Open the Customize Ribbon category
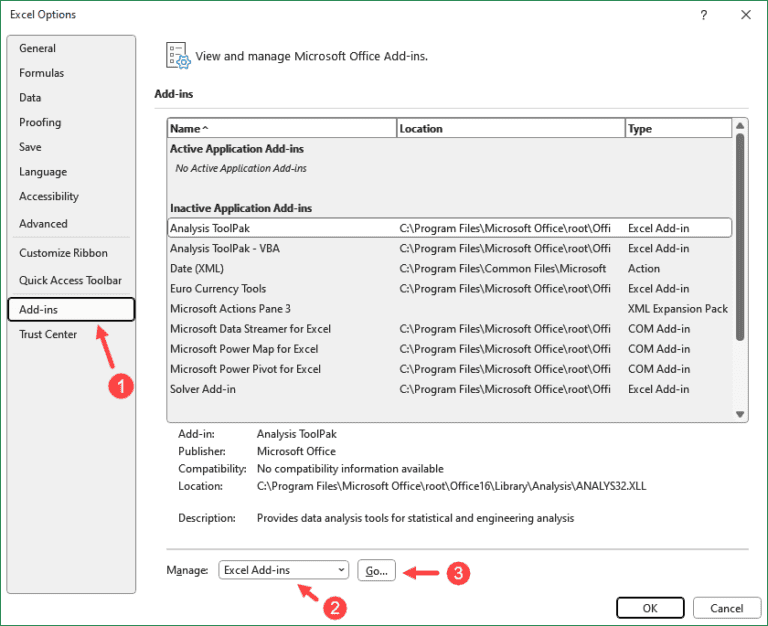 (63, 253)
